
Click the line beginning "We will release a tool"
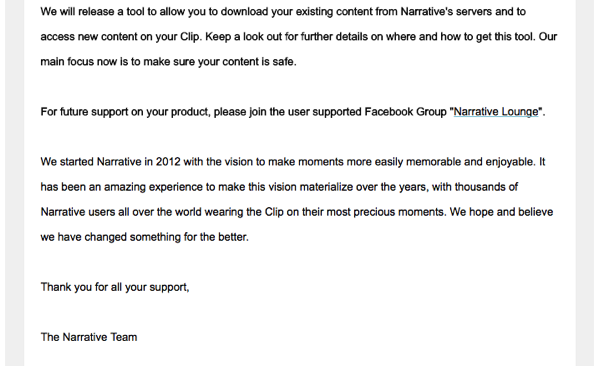[x=283, y=12]
